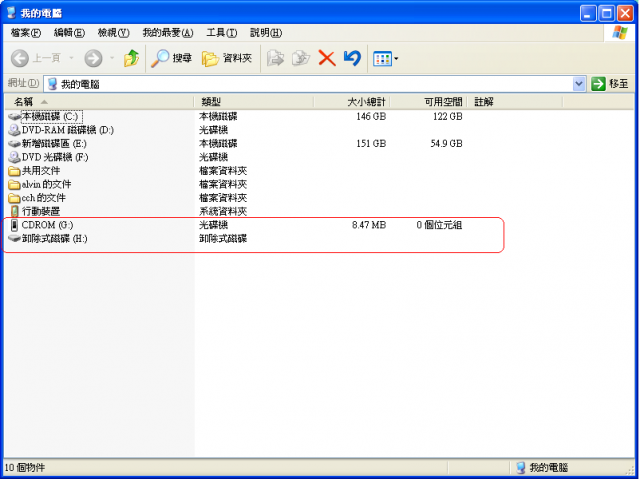This screenshot has width=640, height=479.
Task: Open the 工具(T) menu
Action: click(x=222, y=33)
